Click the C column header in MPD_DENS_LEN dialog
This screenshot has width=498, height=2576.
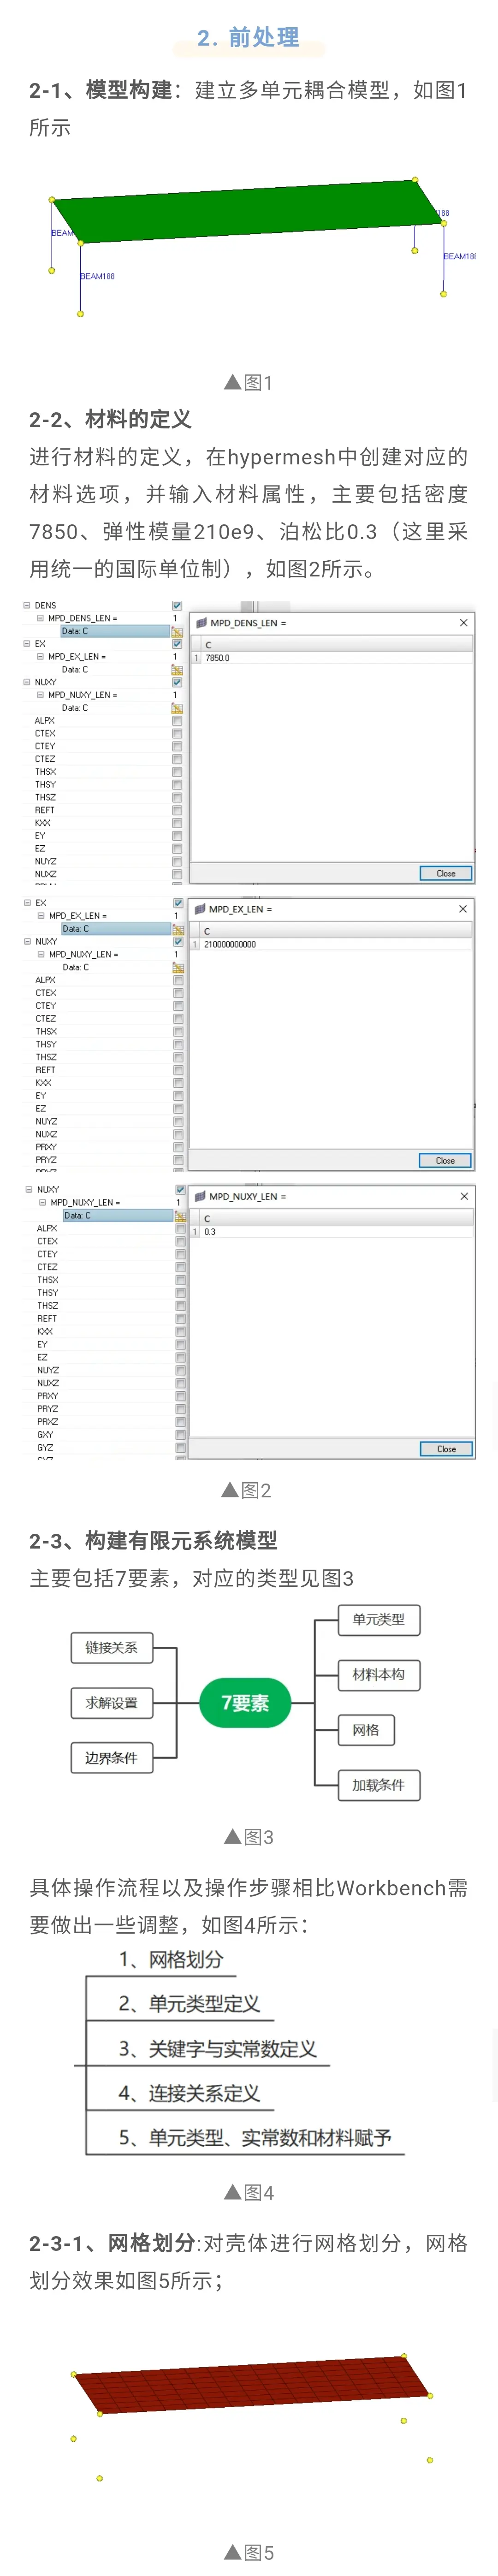(x=337, y=645)
